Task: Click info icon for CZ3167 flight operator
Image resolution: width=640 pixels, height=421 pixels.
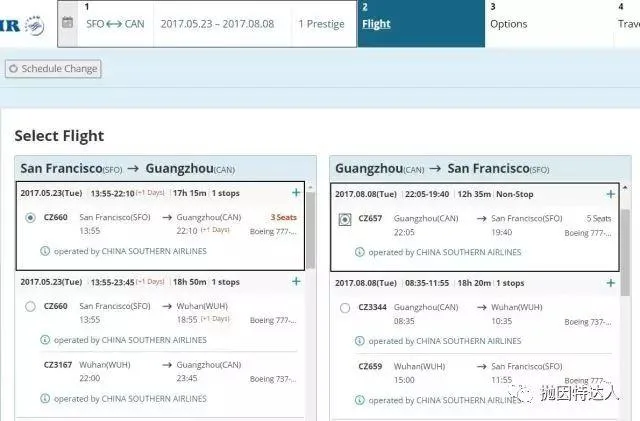Action: [x=45, y=398]
